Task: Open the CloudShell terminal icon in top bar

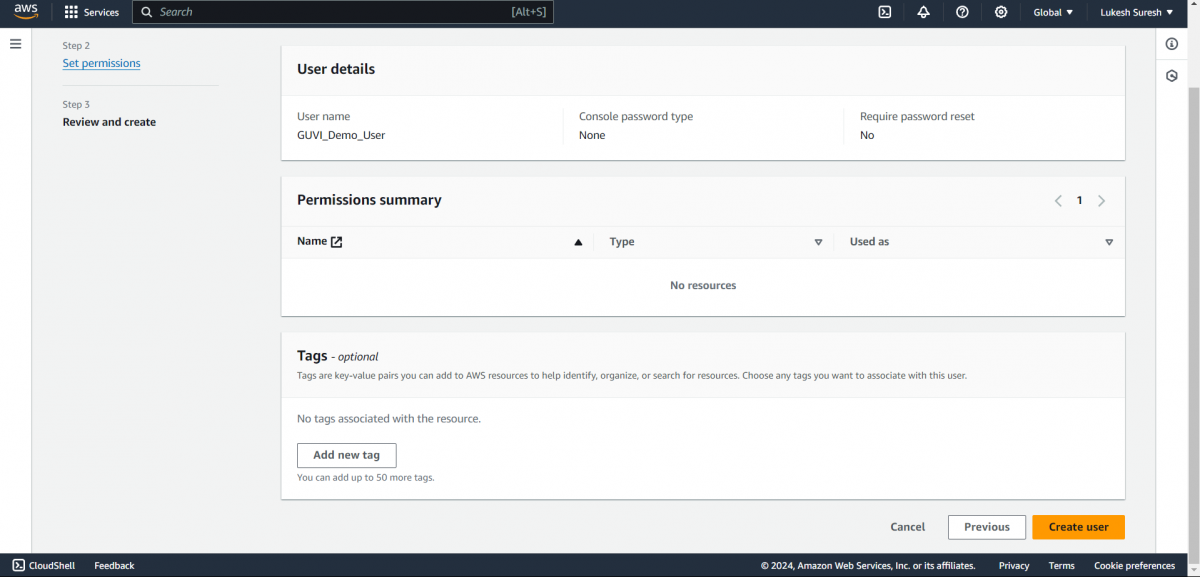Action: [x=884, y=12]
